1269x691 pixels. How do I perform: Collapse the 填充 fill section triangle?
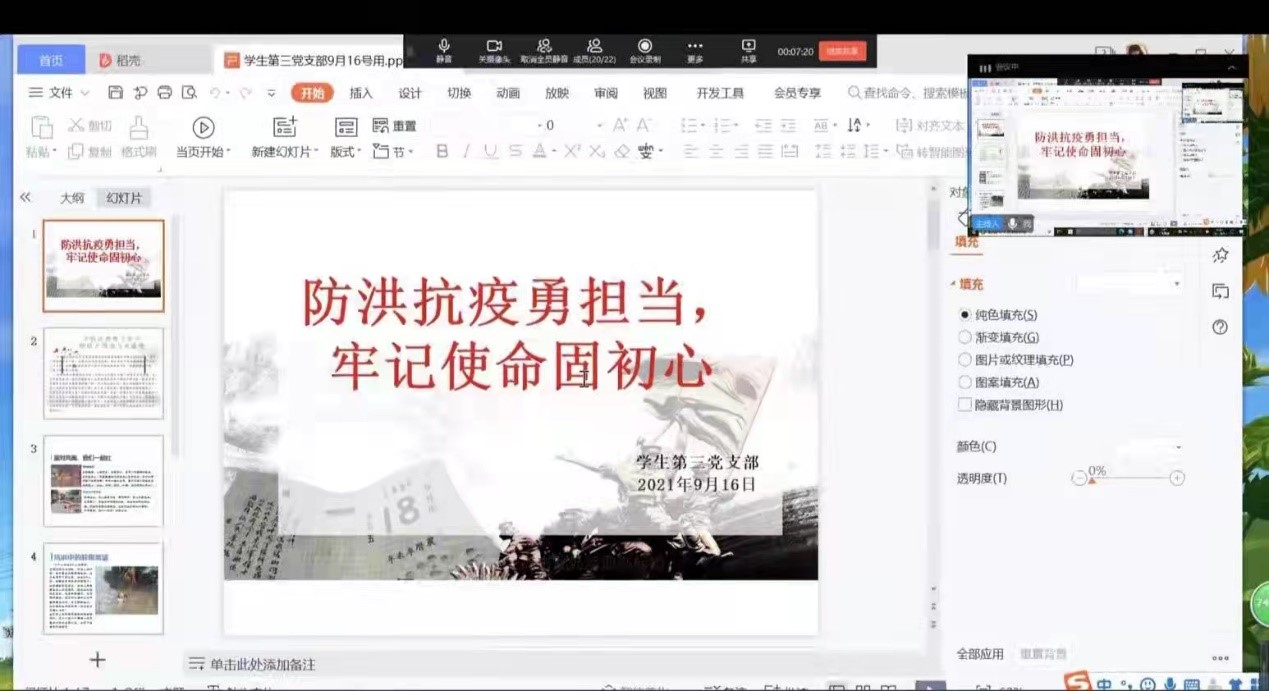pyautogui.click(x=953, y=284)
